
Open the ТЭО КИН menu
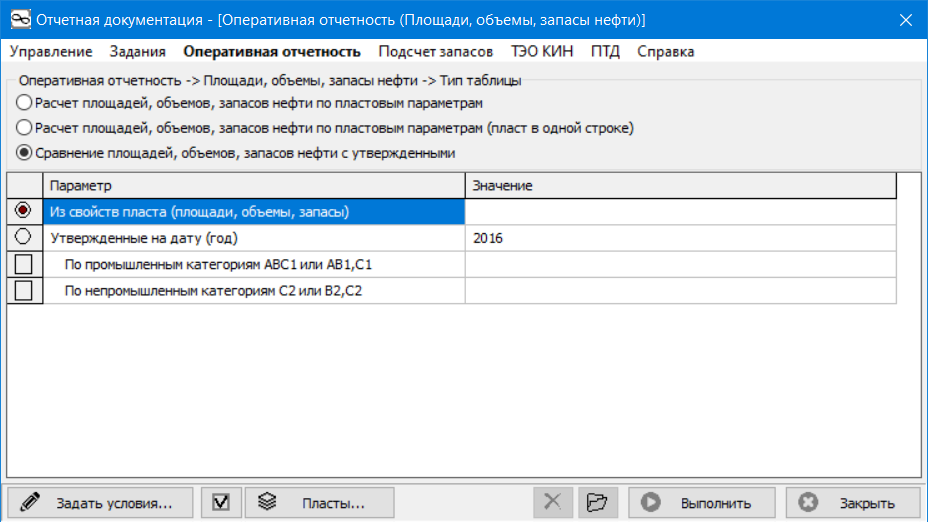542,51
